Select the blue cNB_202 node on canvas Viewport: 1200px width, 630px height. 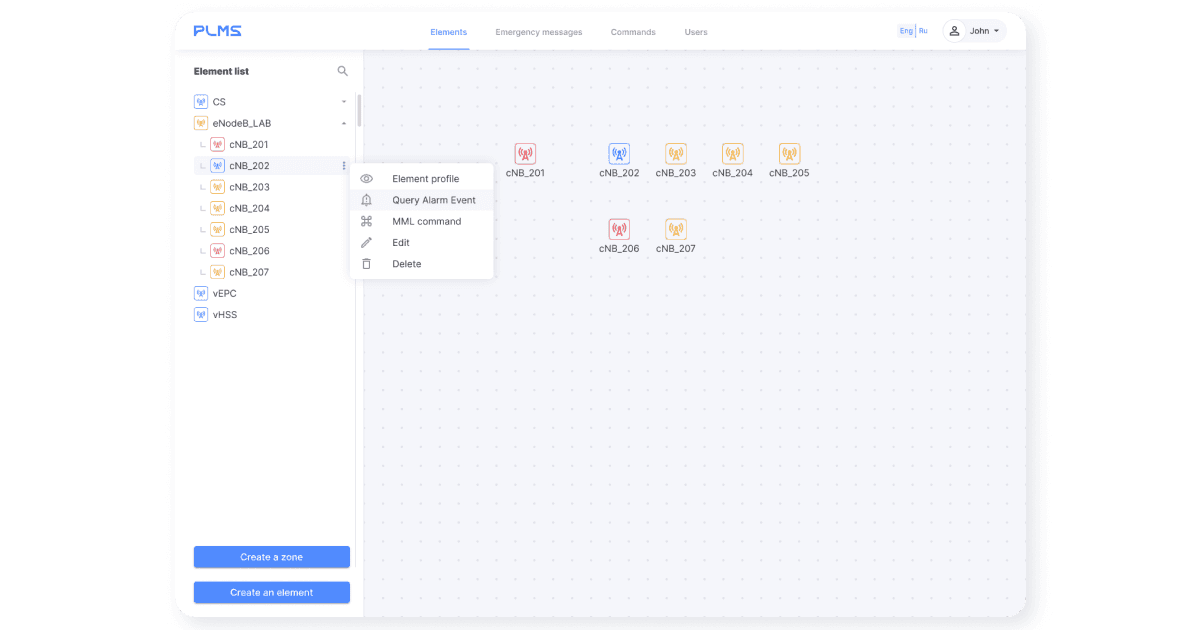click(x=619, y=154)
